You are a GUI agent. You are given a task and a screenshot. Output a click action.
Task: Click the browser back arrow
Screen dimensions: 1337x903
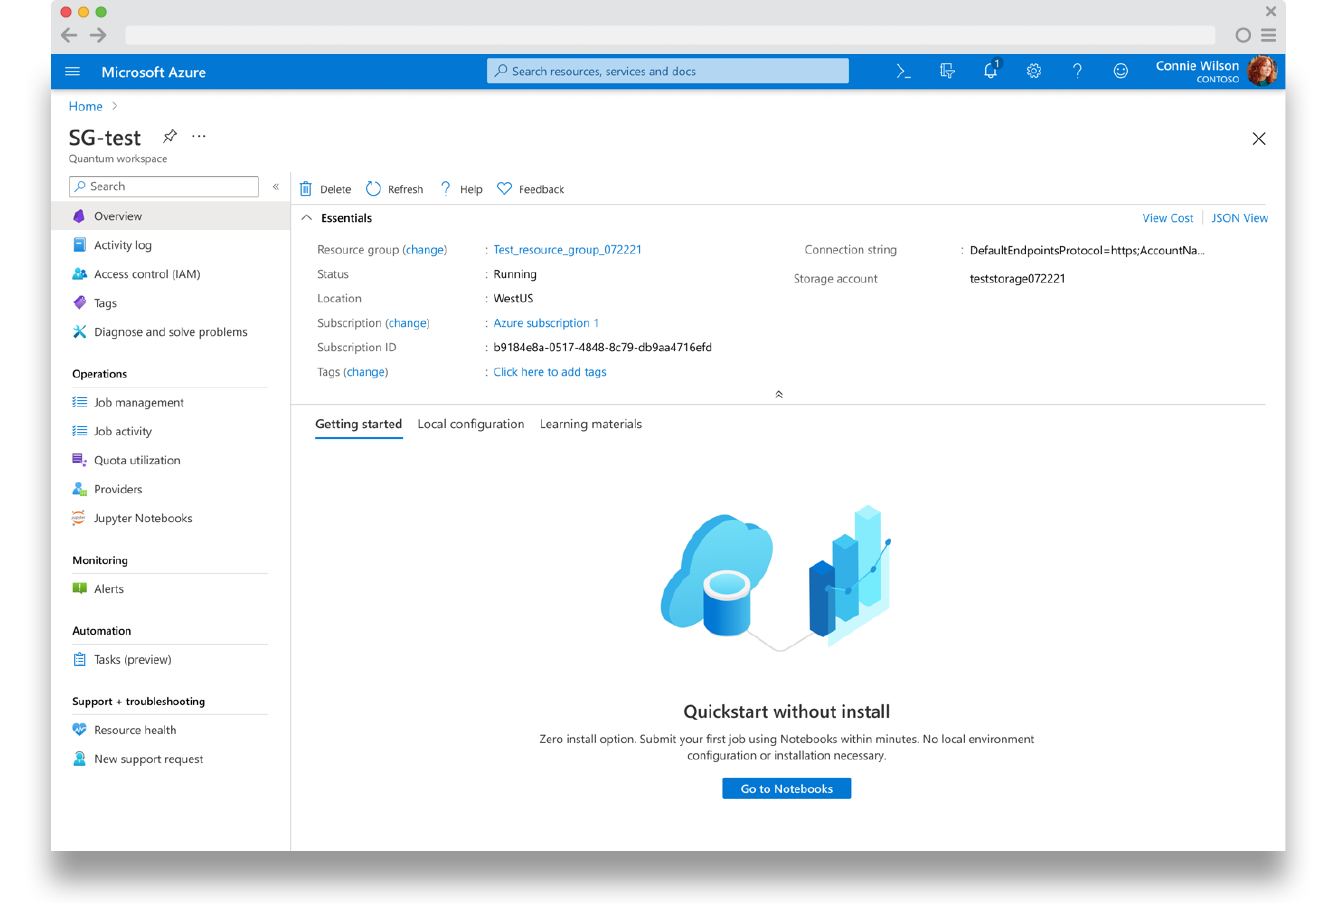click(69, 35)
